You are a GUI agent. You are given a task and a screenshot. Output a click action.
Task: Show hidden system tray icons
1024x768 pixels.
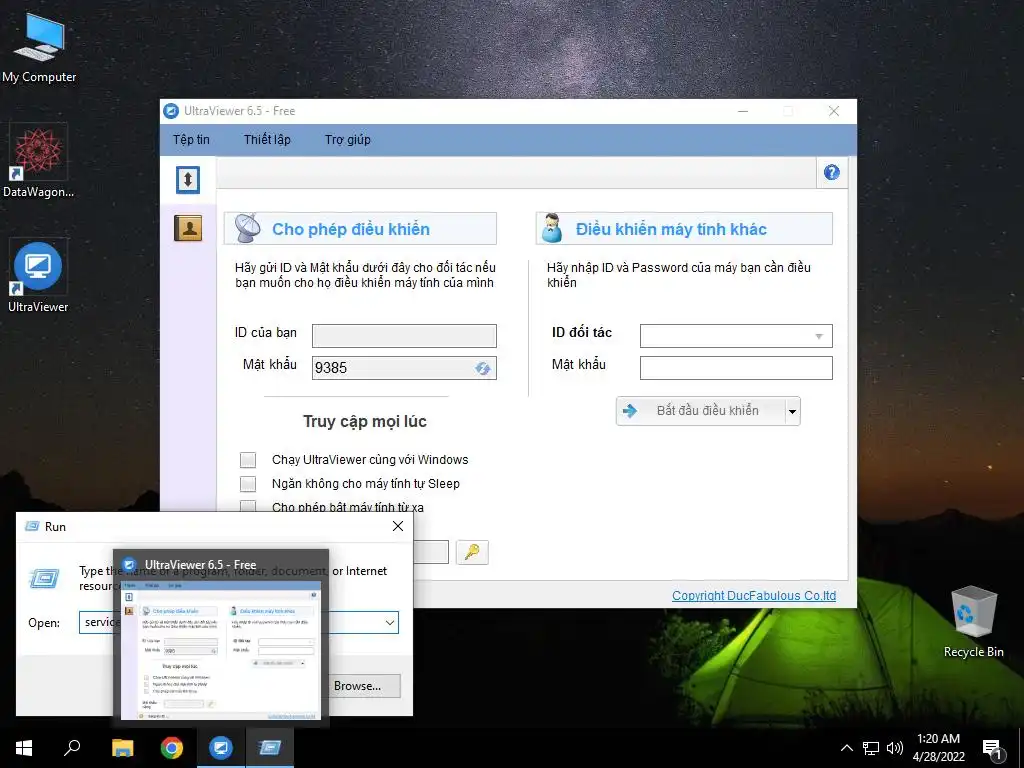[x=846, y=748]
